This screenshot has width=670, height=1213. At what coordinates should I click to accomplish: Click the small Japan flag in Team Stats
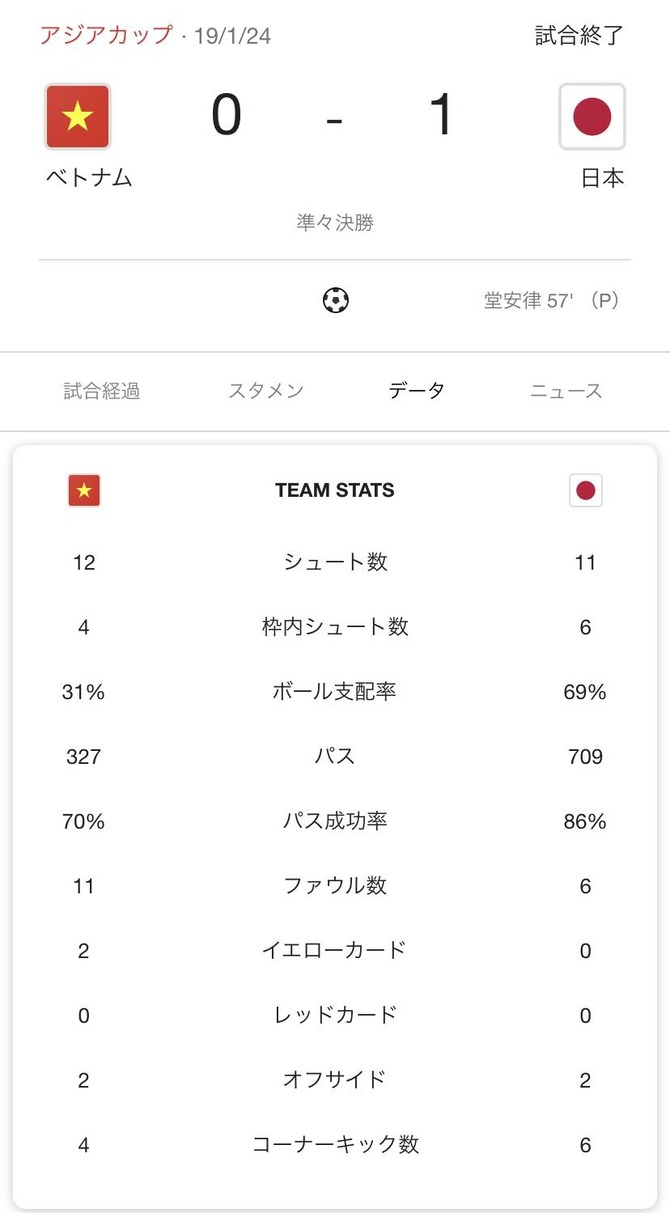pyautogui.click(x=586, y=490)
